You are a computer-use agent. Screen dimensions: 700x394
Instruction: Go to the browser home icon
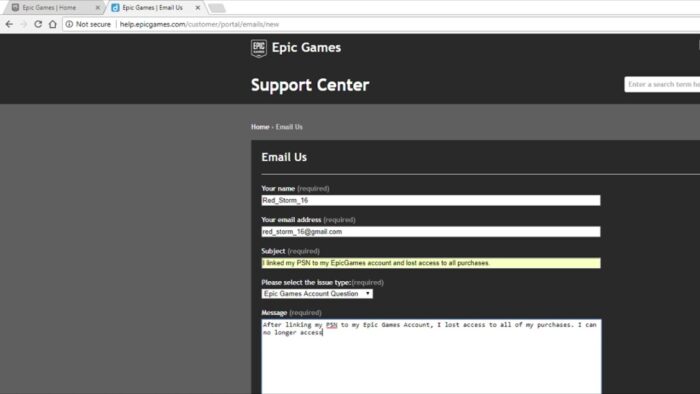(x=53, y=24)
